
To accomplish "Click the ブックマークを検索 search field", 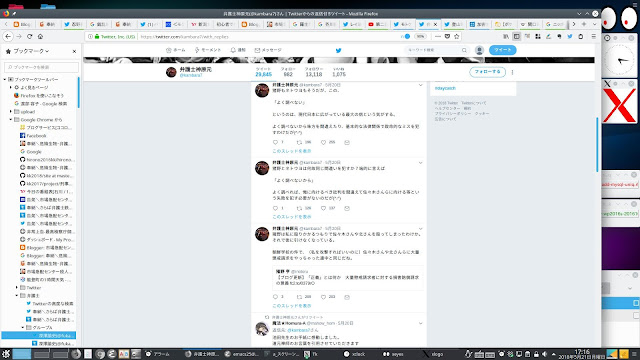I will (x=41, y=67).
